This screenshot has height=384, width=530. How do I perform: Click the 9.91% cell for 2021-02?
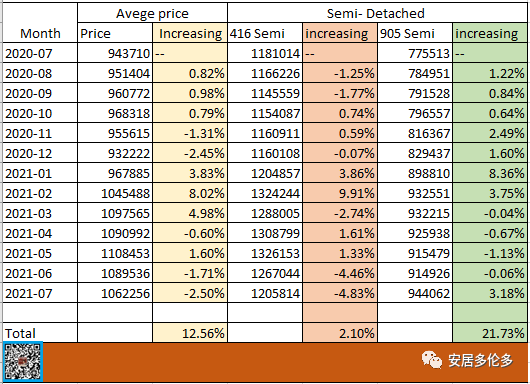click(340, 193)
